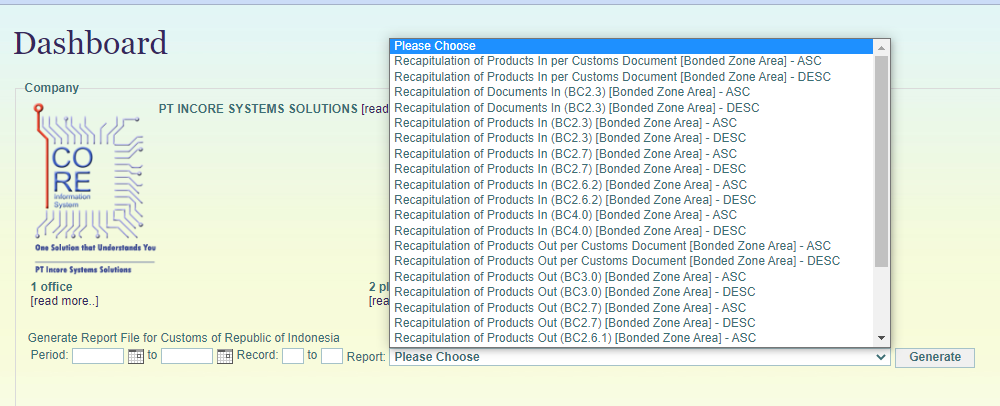Viewport: 1000px width, 406px height.
Task: Choose Products Out per Customs Document - DESC
Action: [632, 261]
